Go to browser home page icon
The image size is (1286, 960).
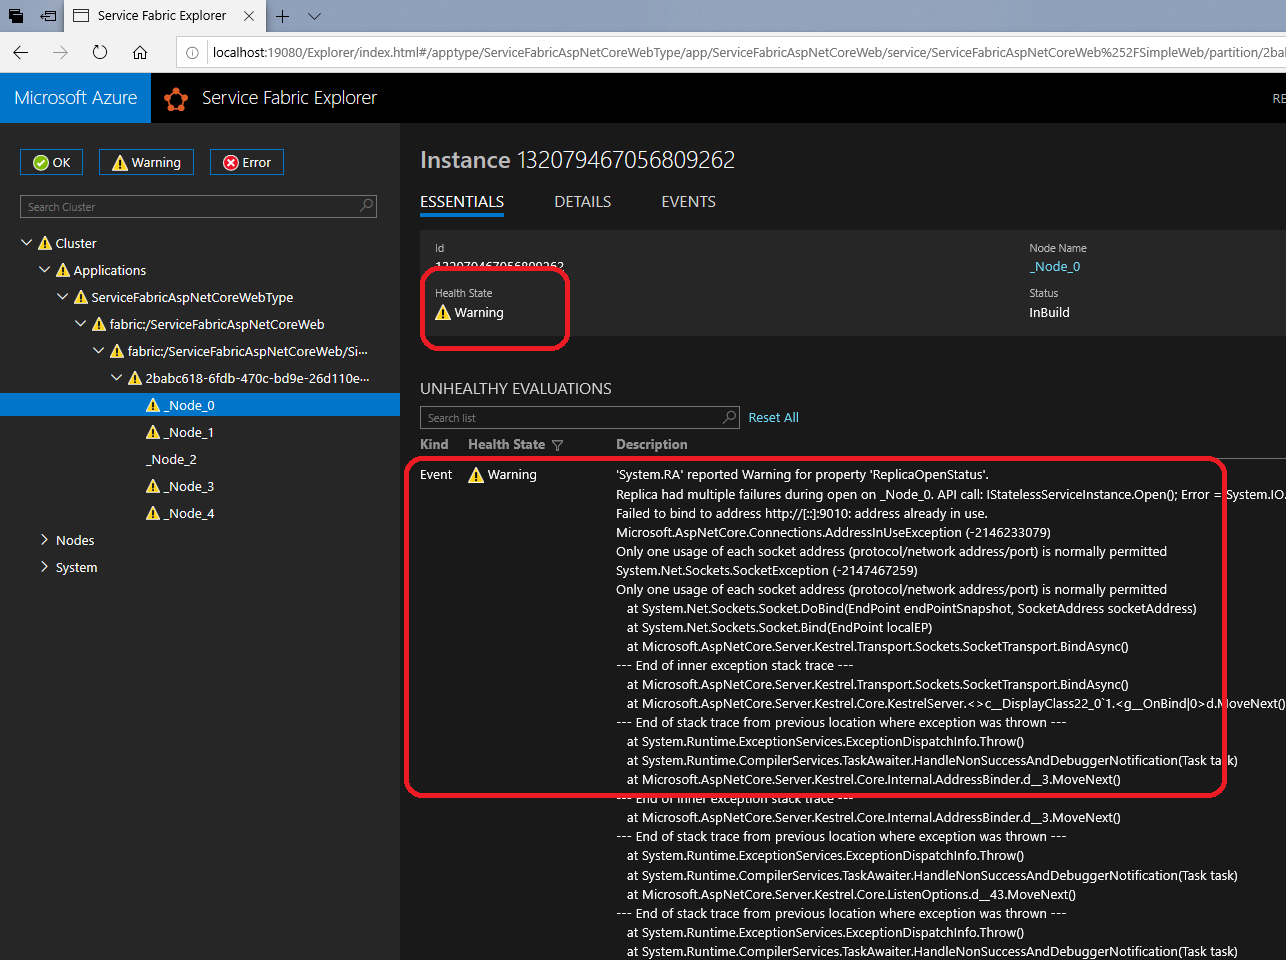140,52
